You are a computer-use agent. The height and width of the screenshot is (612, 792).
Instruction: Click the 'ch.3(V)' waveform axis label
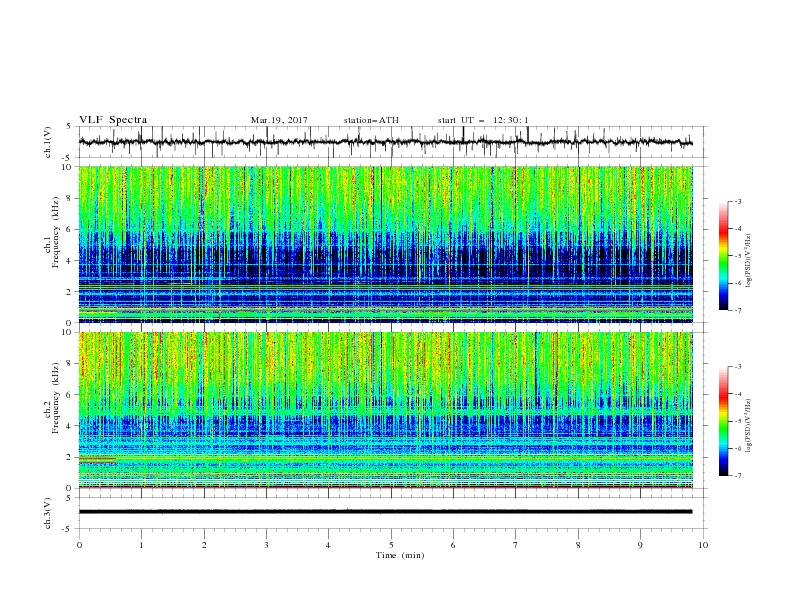click(48, 513)
